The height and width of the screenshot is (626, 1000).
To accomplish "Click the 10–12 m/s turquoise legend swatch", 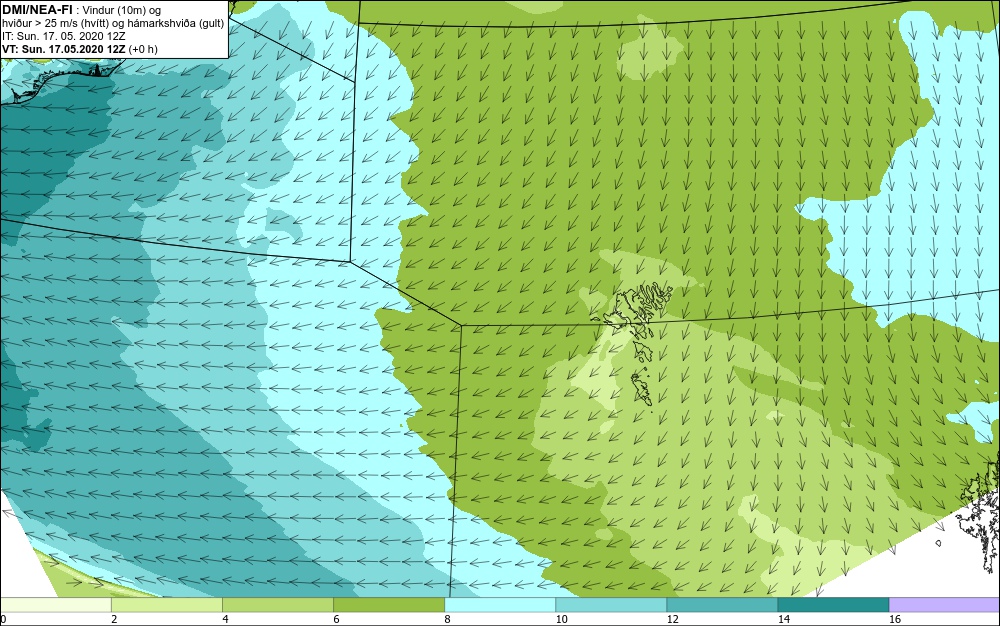I will 611,605.
